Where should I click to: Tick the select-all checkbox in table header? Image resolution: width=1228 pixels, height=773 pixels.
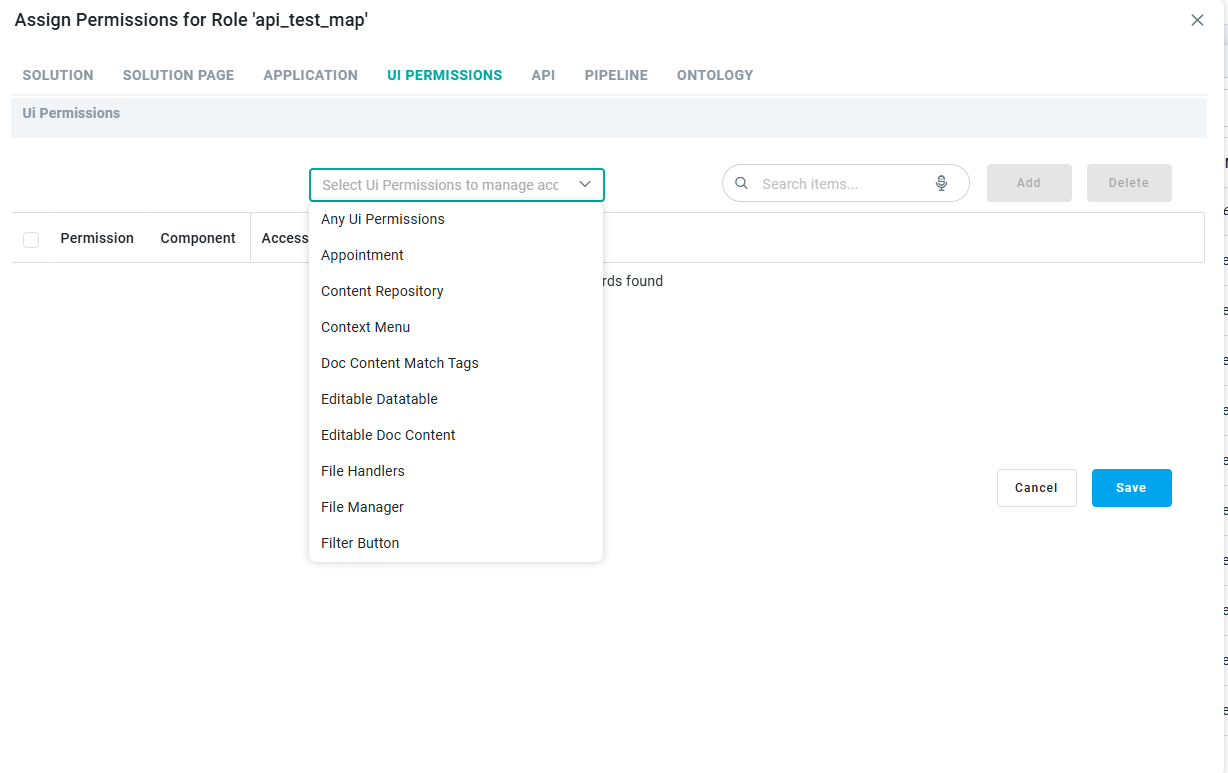coord(31,239)
